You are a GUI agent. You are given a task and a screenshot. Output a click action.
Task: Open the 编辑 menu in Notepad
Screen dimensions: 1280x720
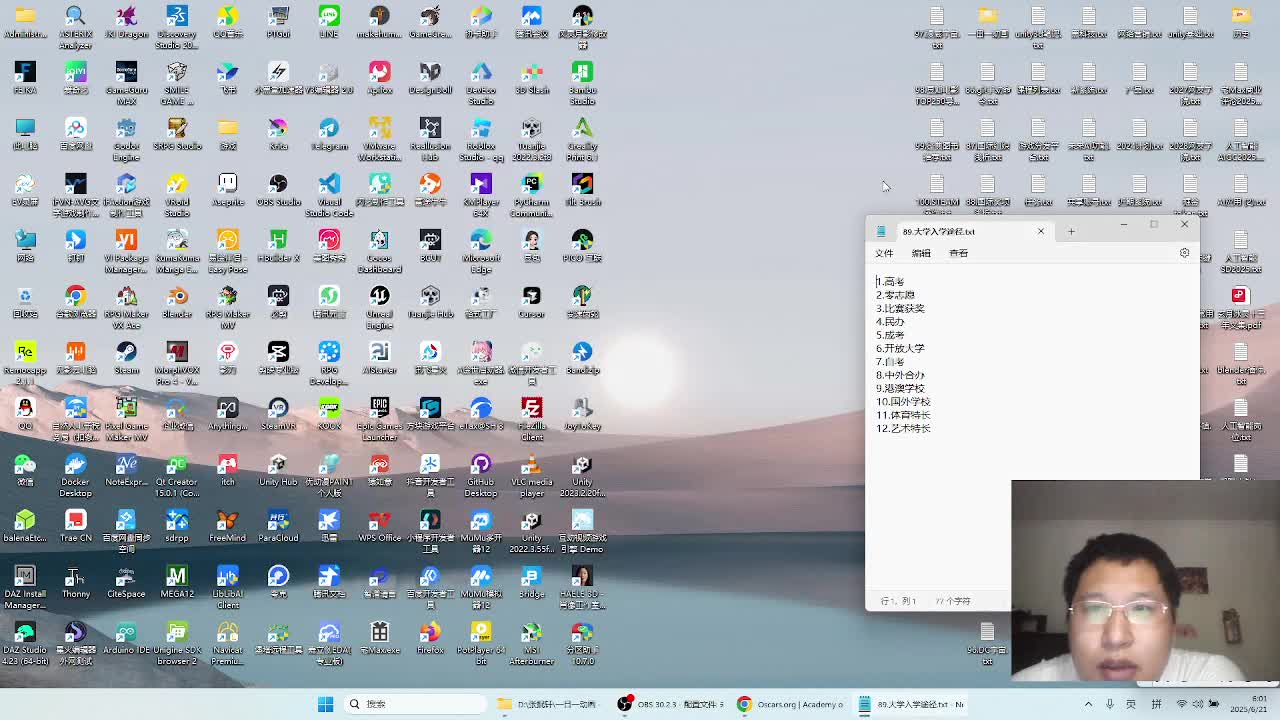pos(921,253)
